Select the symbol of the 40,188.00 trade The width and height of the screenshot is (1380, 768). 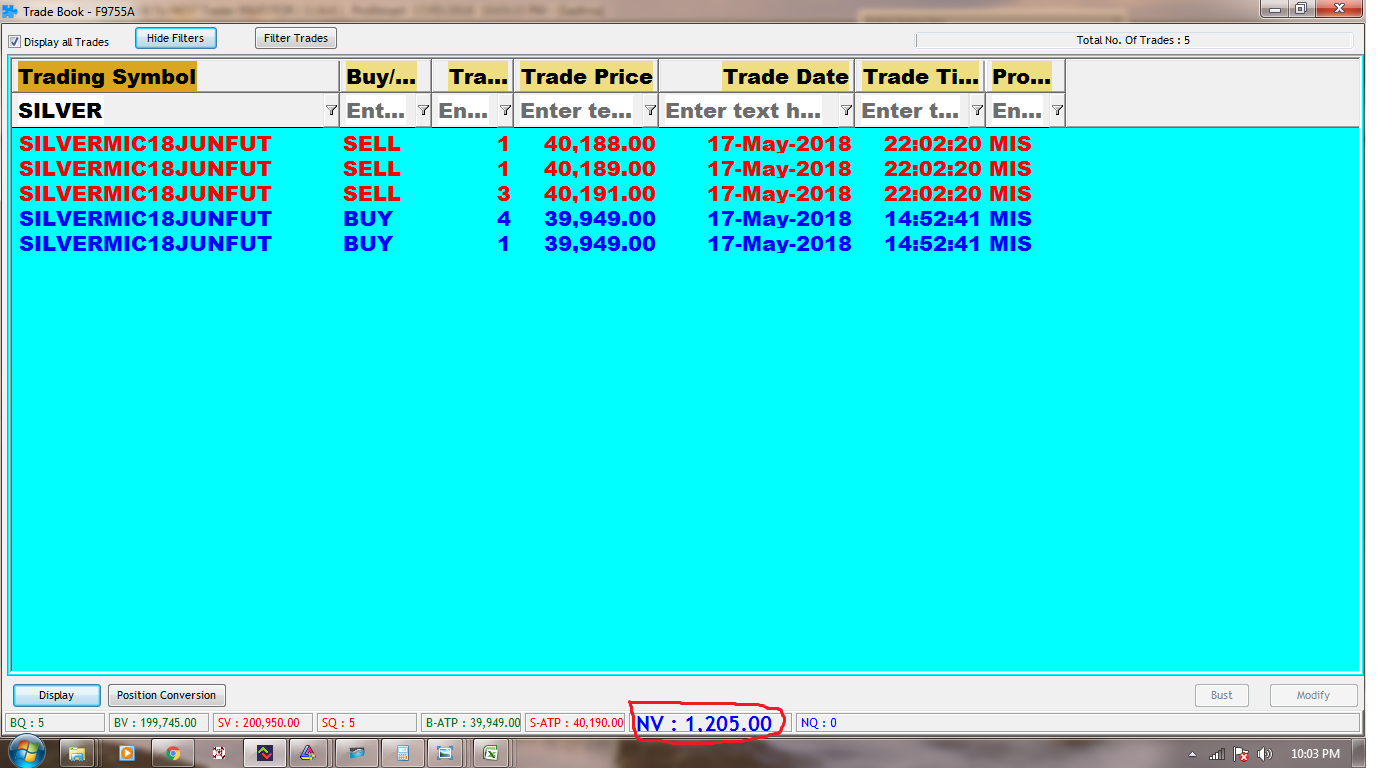145,144
